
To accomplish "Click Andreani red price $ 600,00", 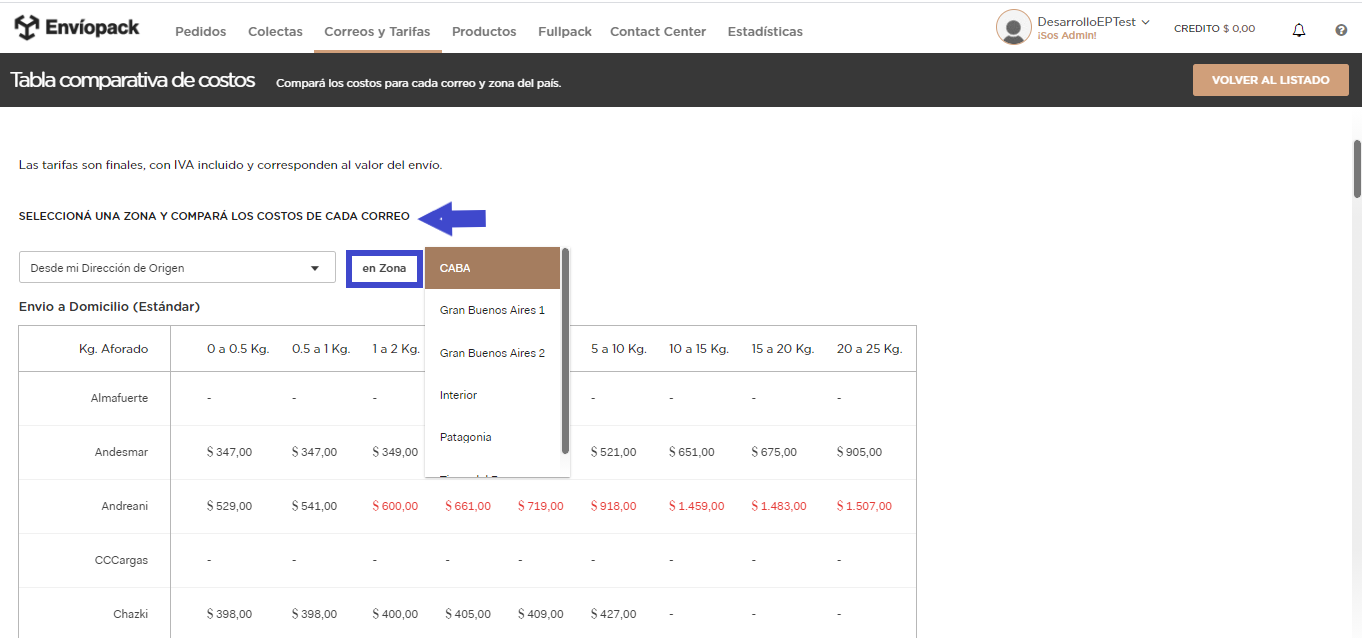I will (395, 506).
